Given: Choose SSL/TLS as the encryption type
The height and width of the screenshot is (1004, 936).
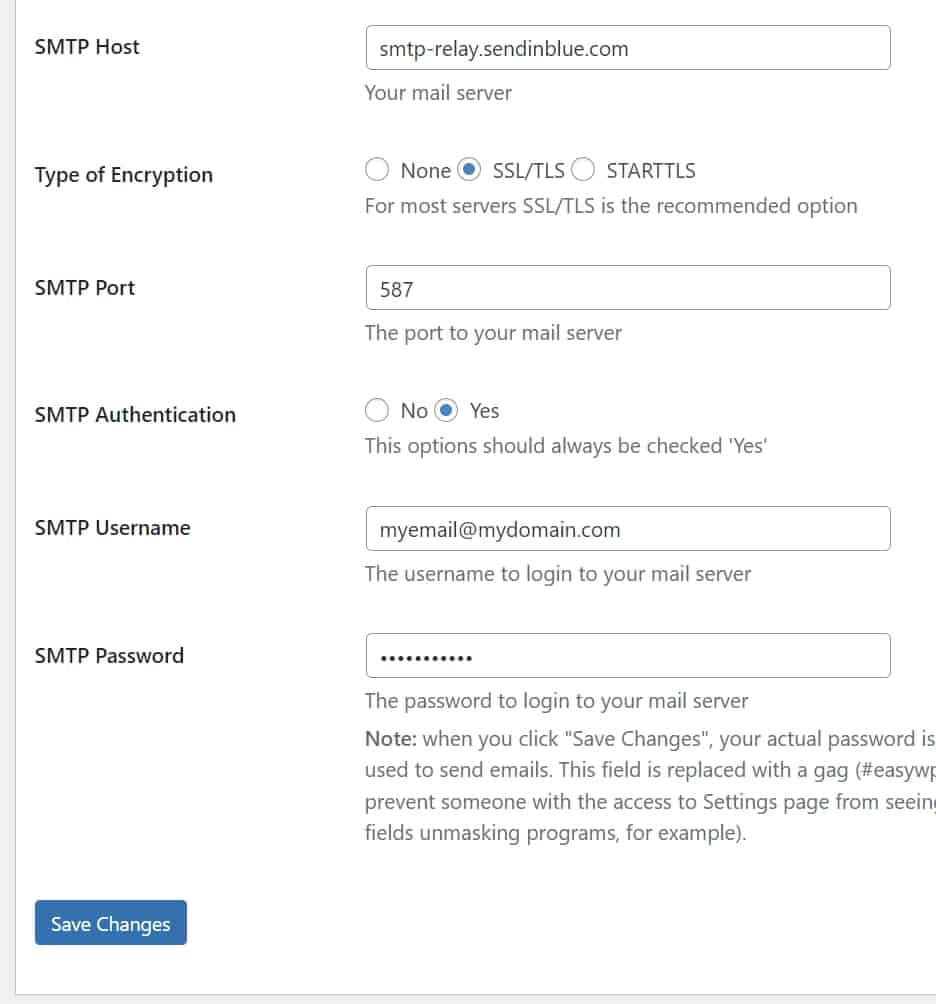Looking at the screenshot, I should tap(469, 170).
